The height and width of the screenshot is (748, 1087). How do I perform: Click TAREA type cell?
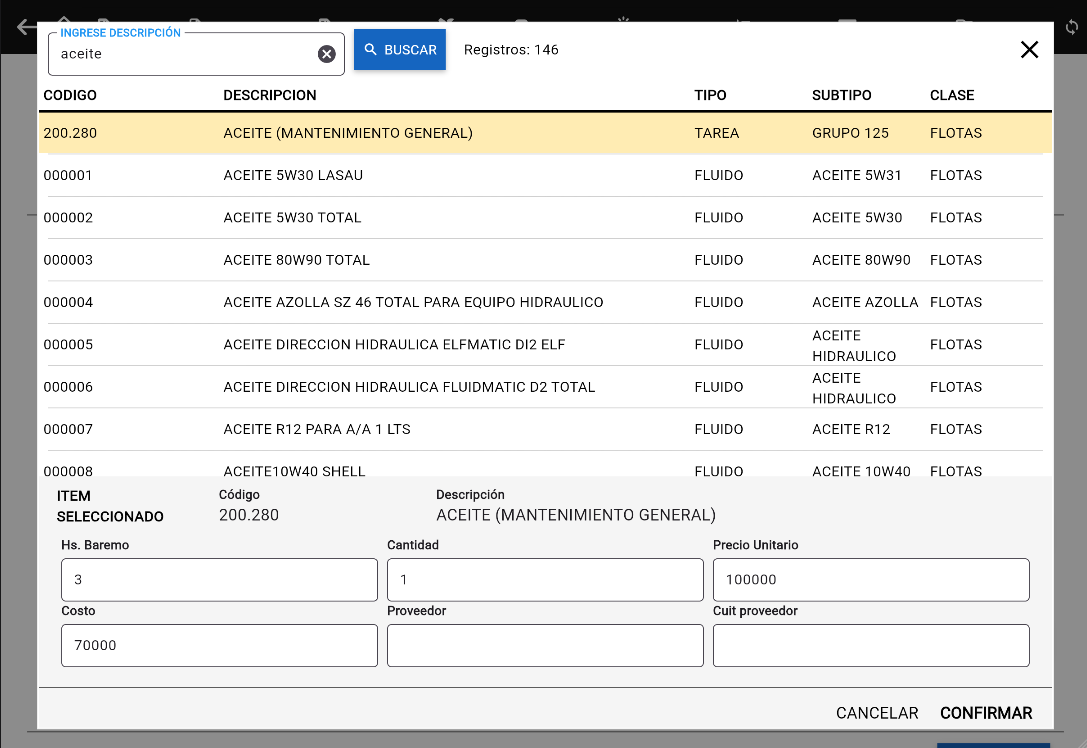[717, 133]
